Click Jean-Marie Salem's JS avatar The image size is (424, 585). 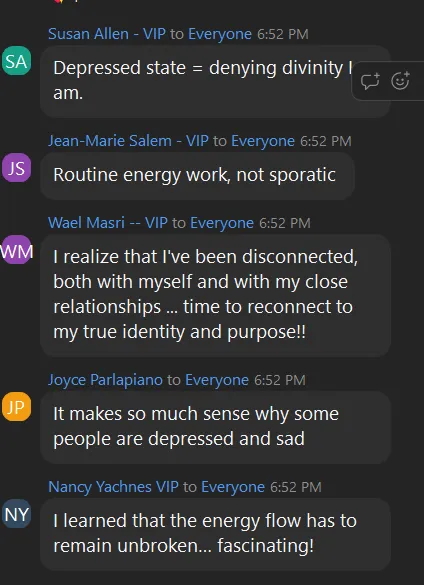16,168
